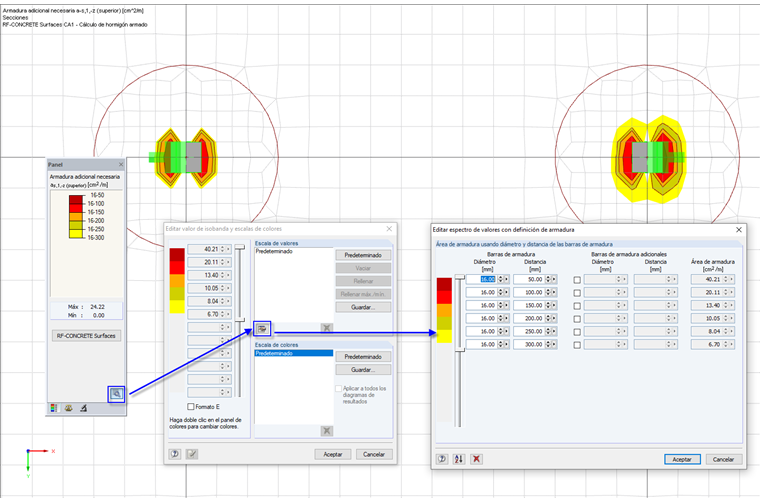Select balance scales icon at Panel bottom
Image resolution: width=760 pixels, height=502 pixels.
[x=68, y=408]
